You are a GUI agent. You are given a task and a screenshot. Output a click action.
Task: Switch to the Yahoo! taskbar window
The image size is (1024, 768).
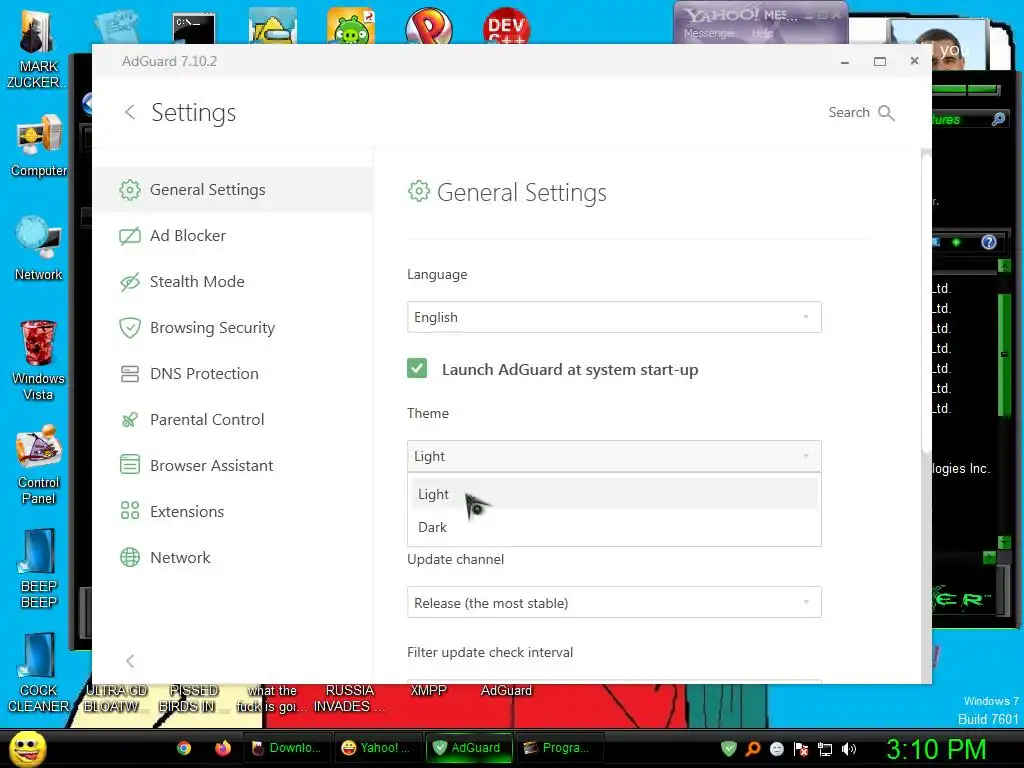[377, 748]
